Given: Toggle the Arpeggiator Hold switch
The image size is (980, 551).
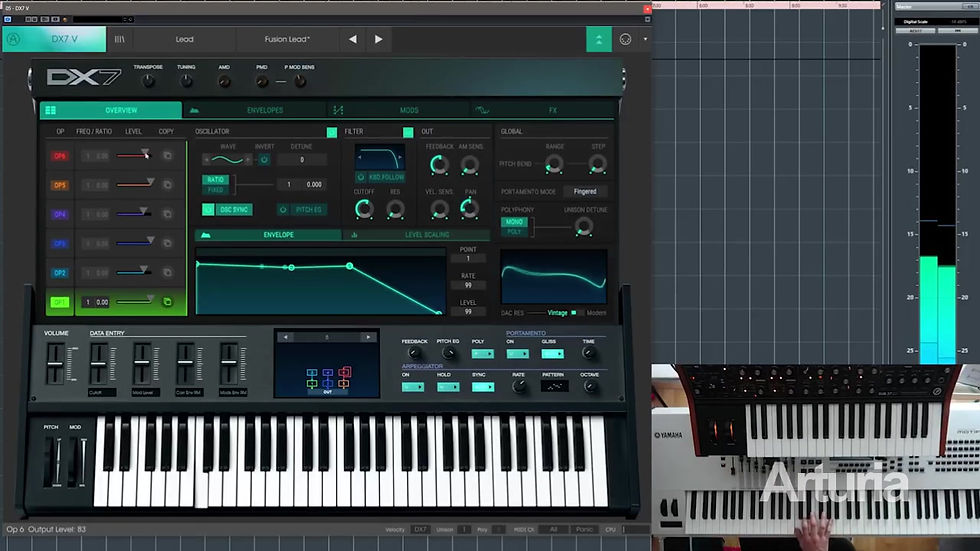Looking at the screenshot, I should (448, 387).
